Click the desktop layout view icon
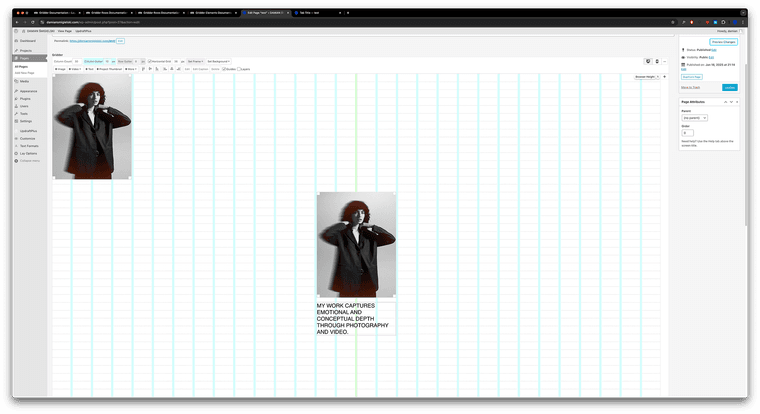 (x=648, y=61)
